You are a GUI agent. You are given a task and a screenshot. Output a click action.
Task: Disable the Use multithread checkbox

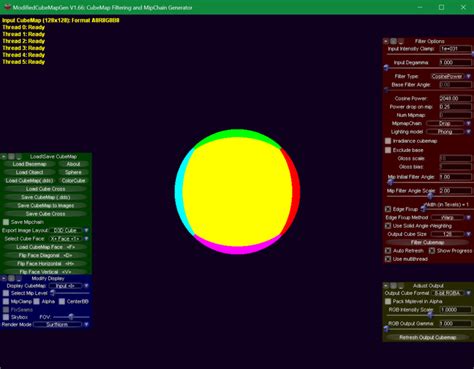[x=388, y=259]
